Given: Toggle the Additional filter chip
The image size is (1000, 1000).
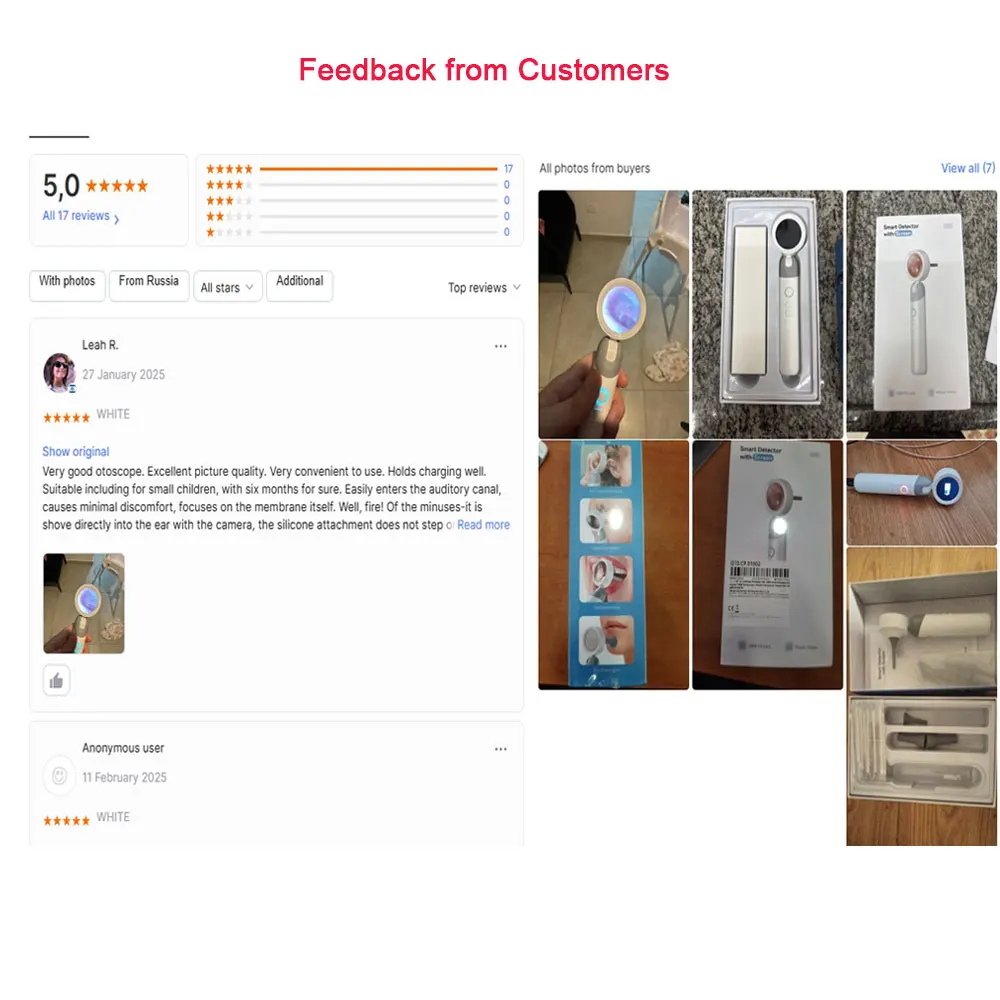Looking at the screenshot, I should coord(300,285).
